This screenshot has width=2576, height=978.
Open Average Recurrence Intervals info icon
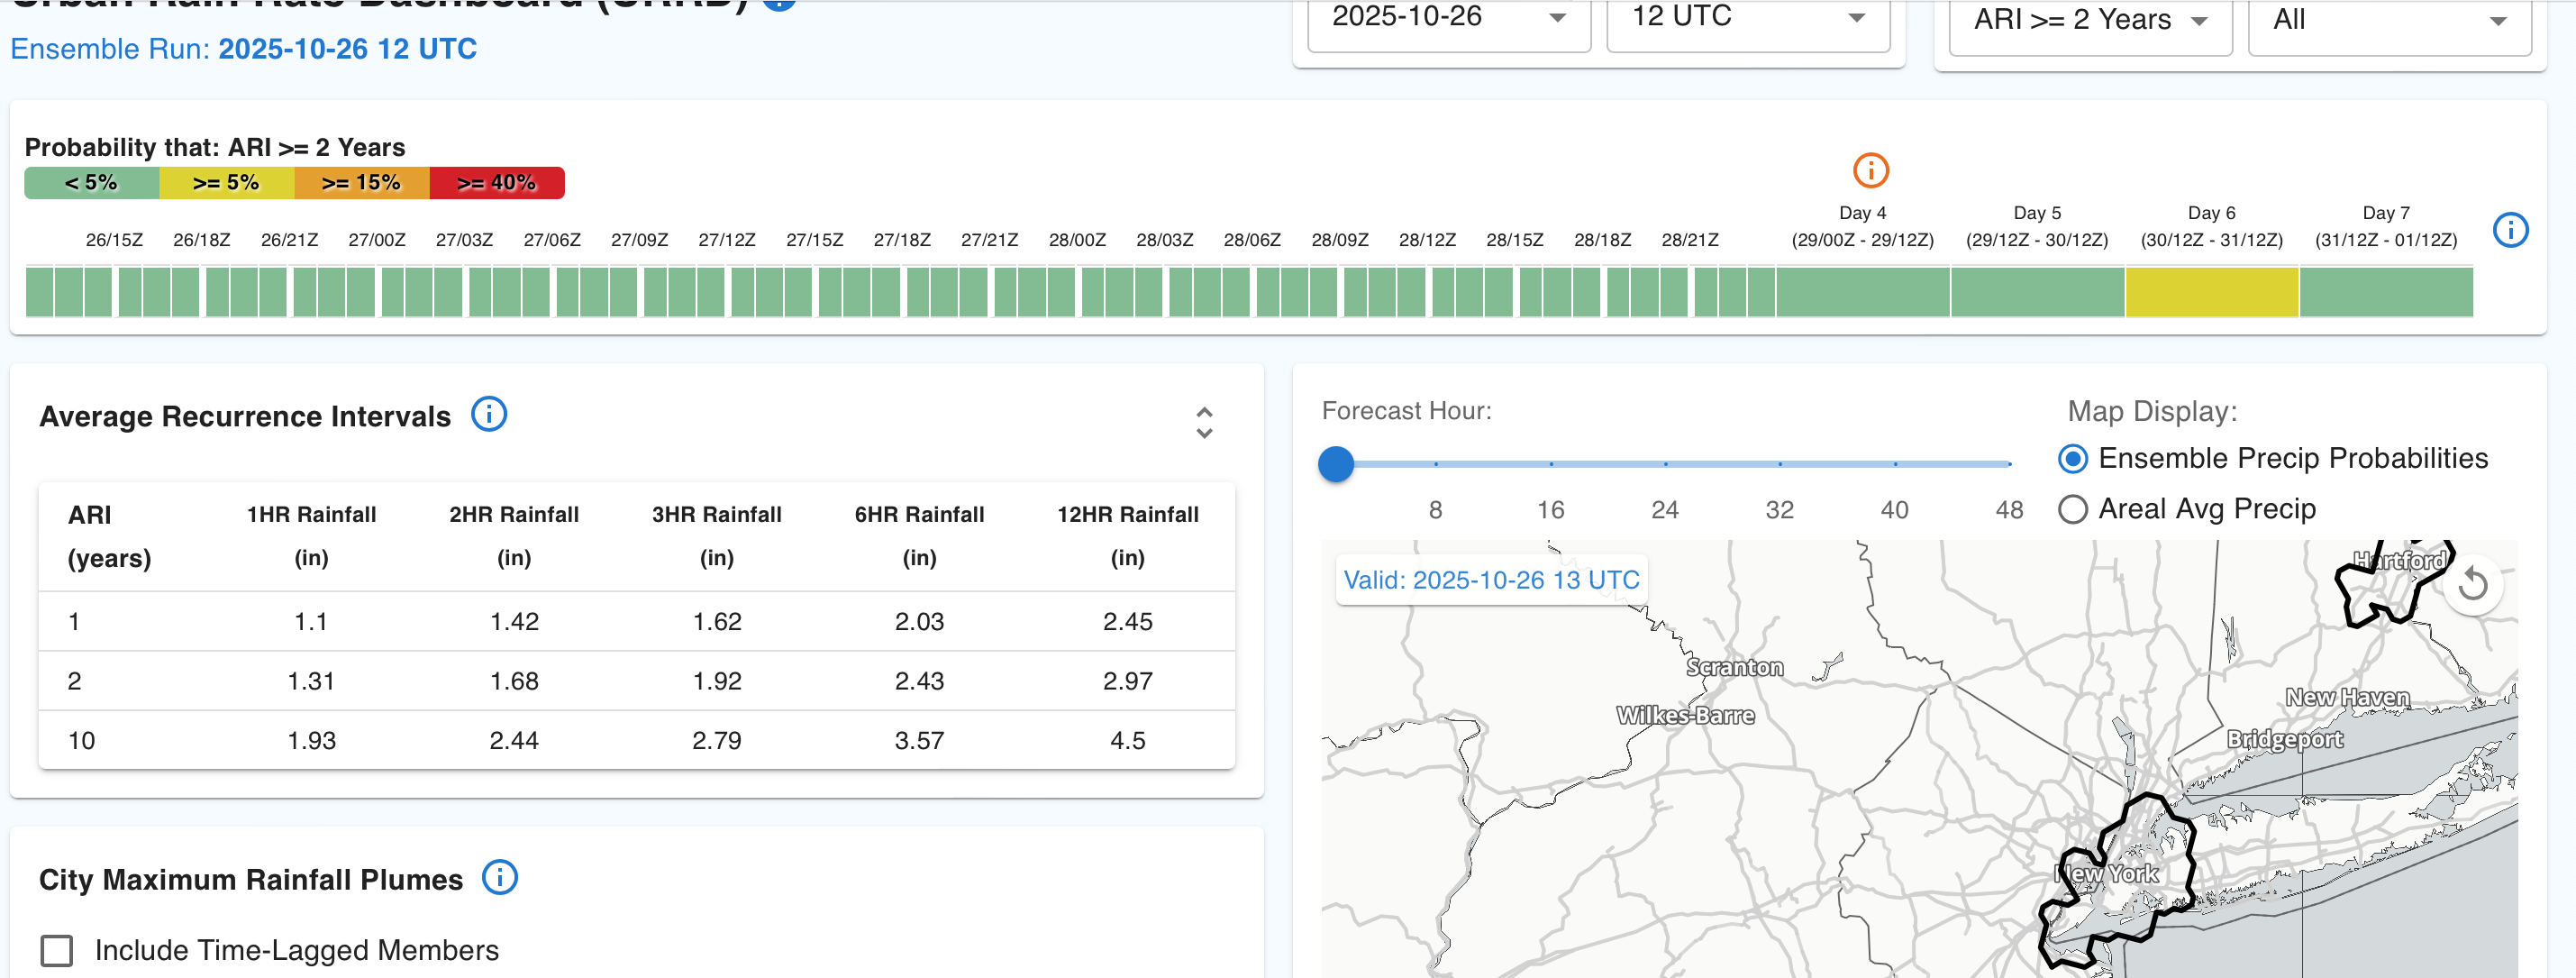point(489,414)
